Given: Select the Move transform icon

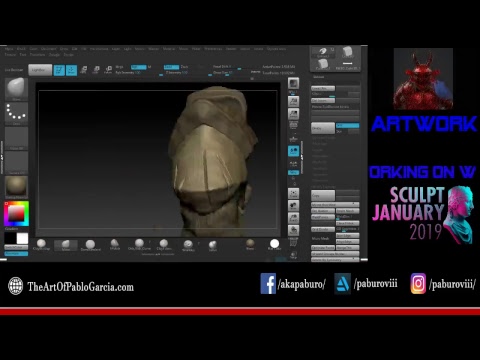Looking at the screenshot, I should (x=84, y=70).
